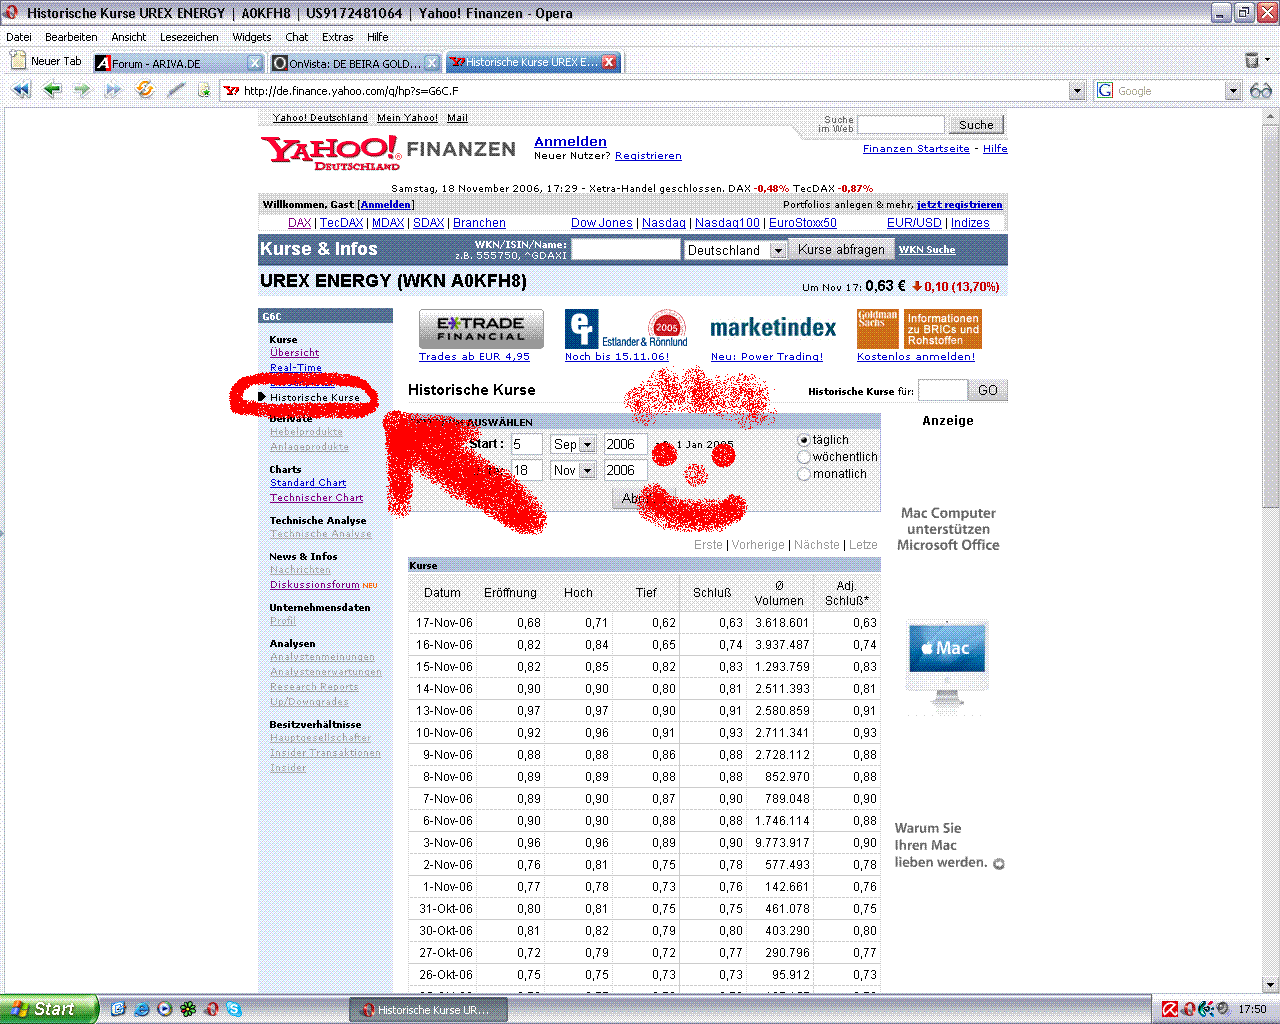Click the Estlander & Rönnlund logo
Screen dimensions: 1280x1024
(626, 329)
